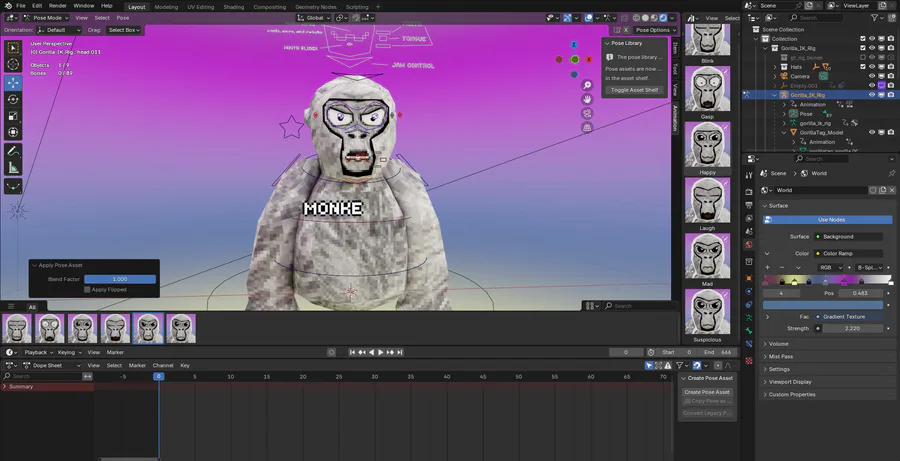This screenshot has width=900, height=461.
Task: Open the RGB color mode dropdown
Action: (x=830, y=268)
